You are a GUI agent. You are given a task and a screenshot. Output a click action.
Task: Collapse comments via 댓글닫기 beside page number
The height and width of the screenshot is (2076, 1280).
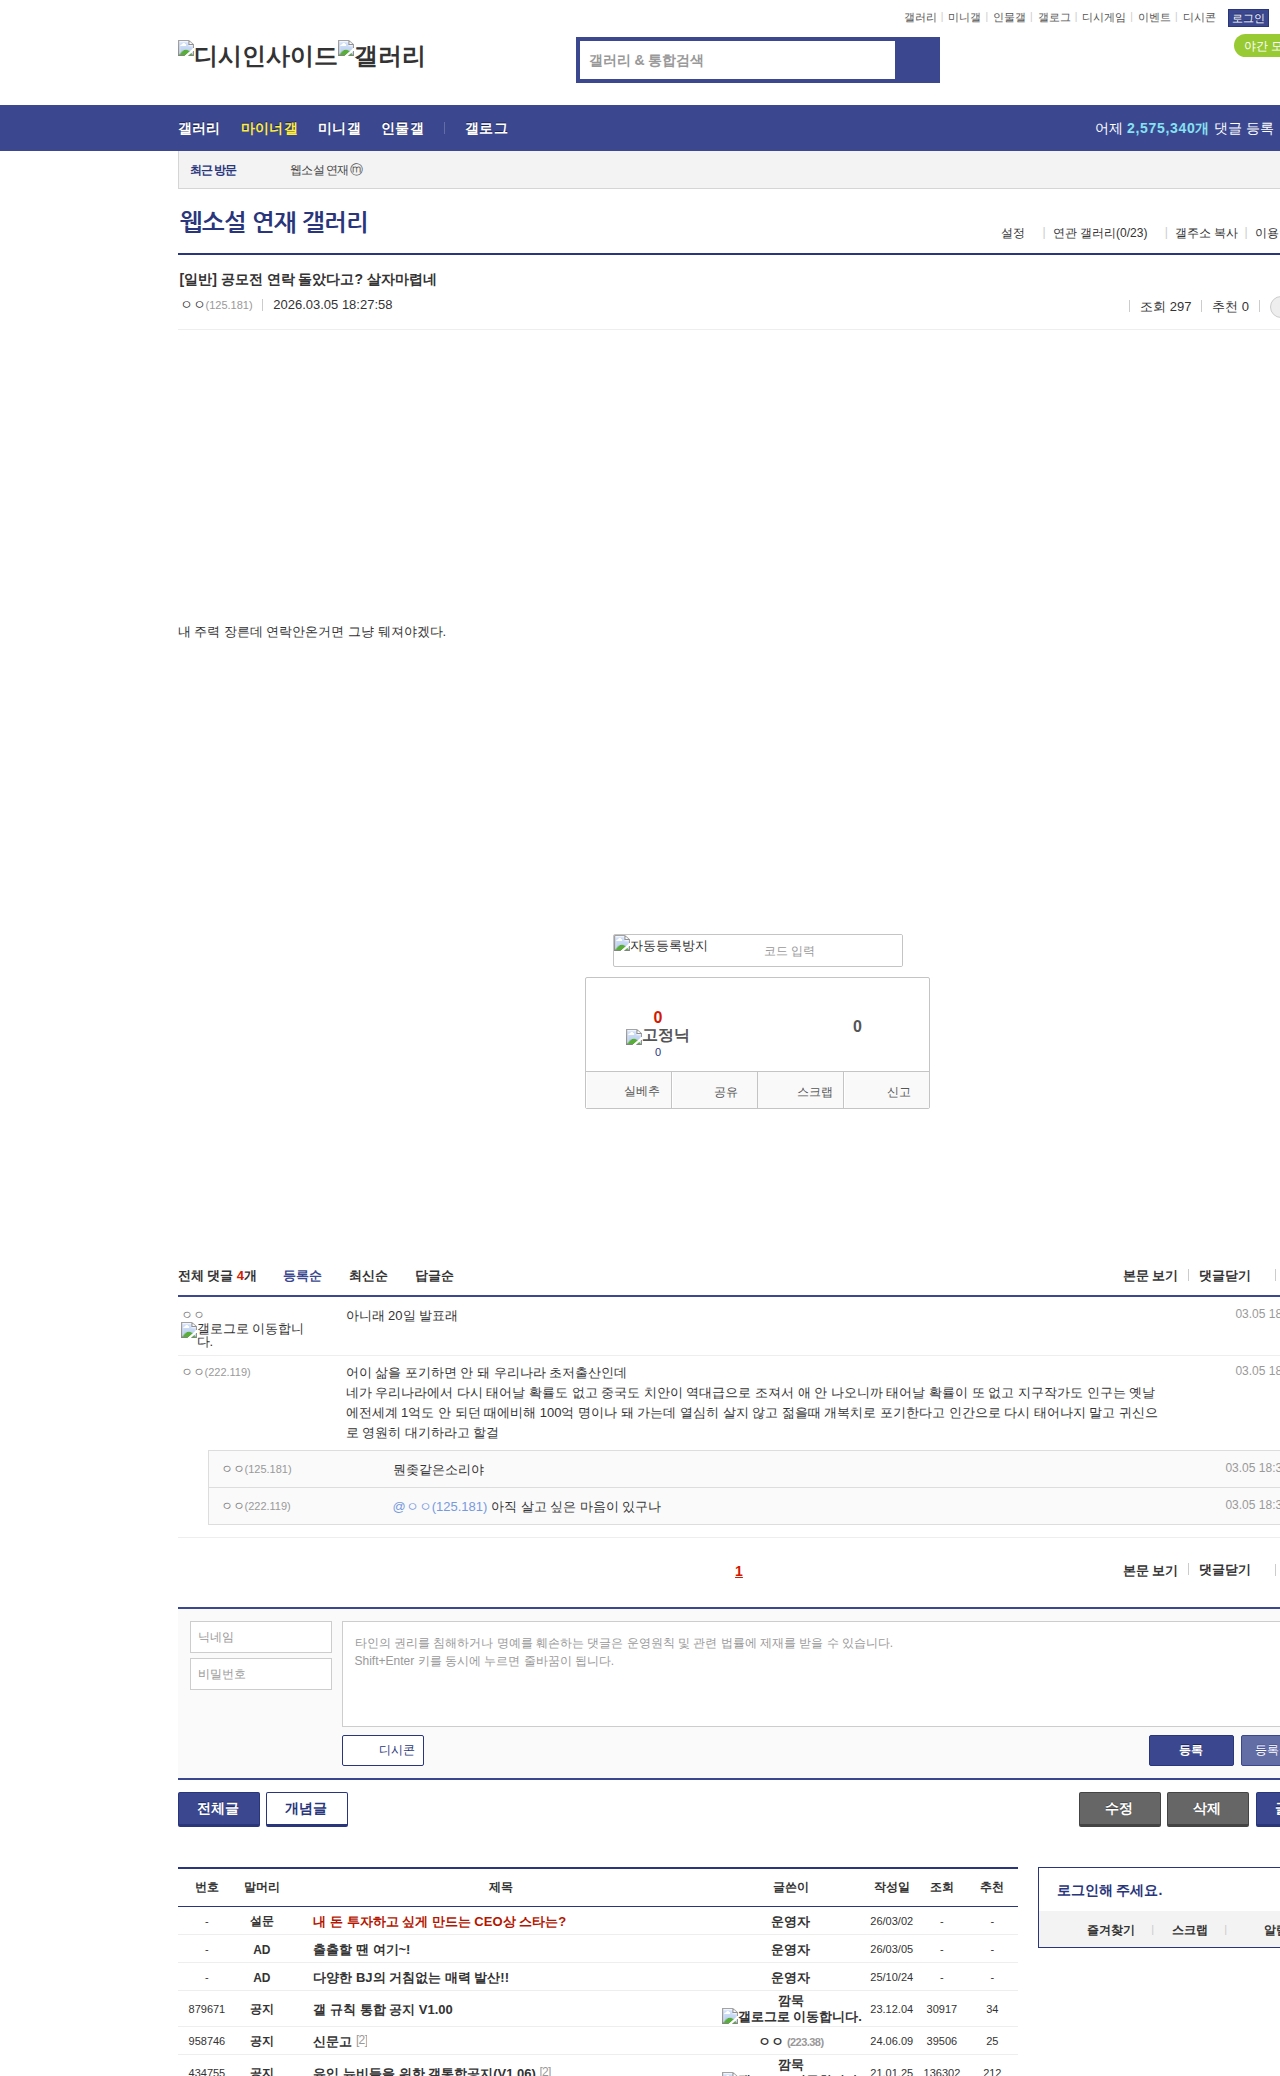coord(1225,1570)
